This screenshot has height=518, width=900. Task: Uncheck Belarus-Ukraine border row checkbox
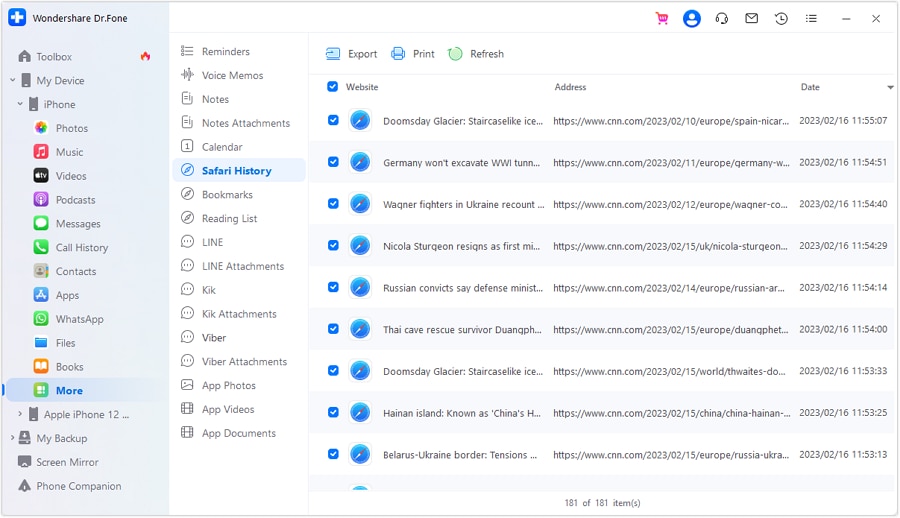(x=333, y=454)
